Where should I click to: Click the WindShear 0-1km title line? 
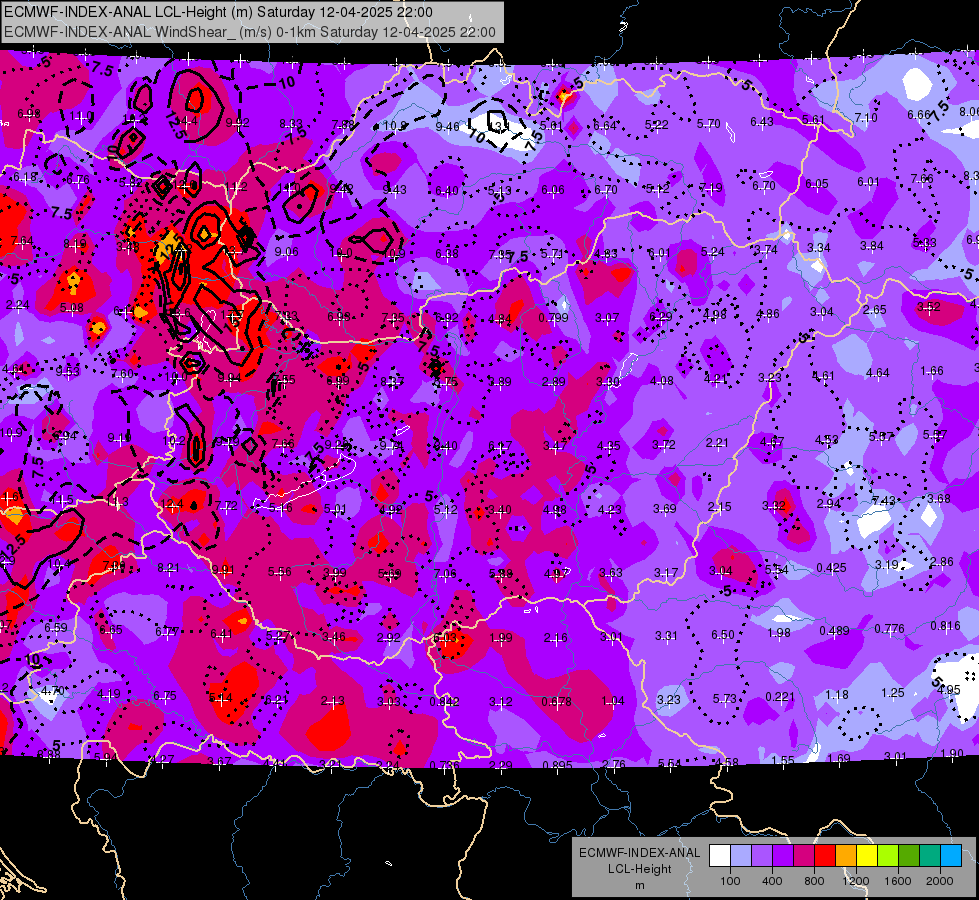(250, 32)
